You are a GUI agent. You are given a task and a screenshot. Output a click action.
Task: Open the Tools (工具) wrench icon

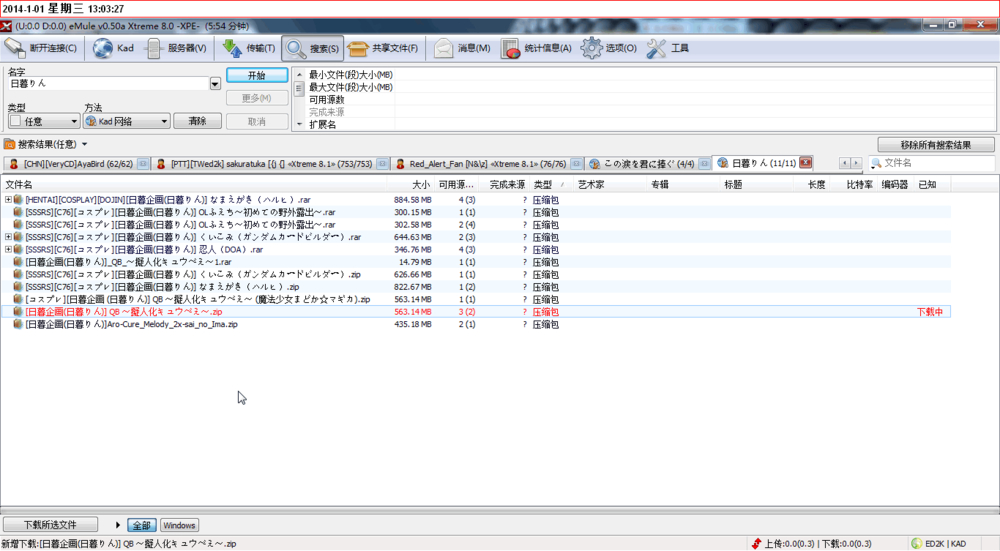656,48
